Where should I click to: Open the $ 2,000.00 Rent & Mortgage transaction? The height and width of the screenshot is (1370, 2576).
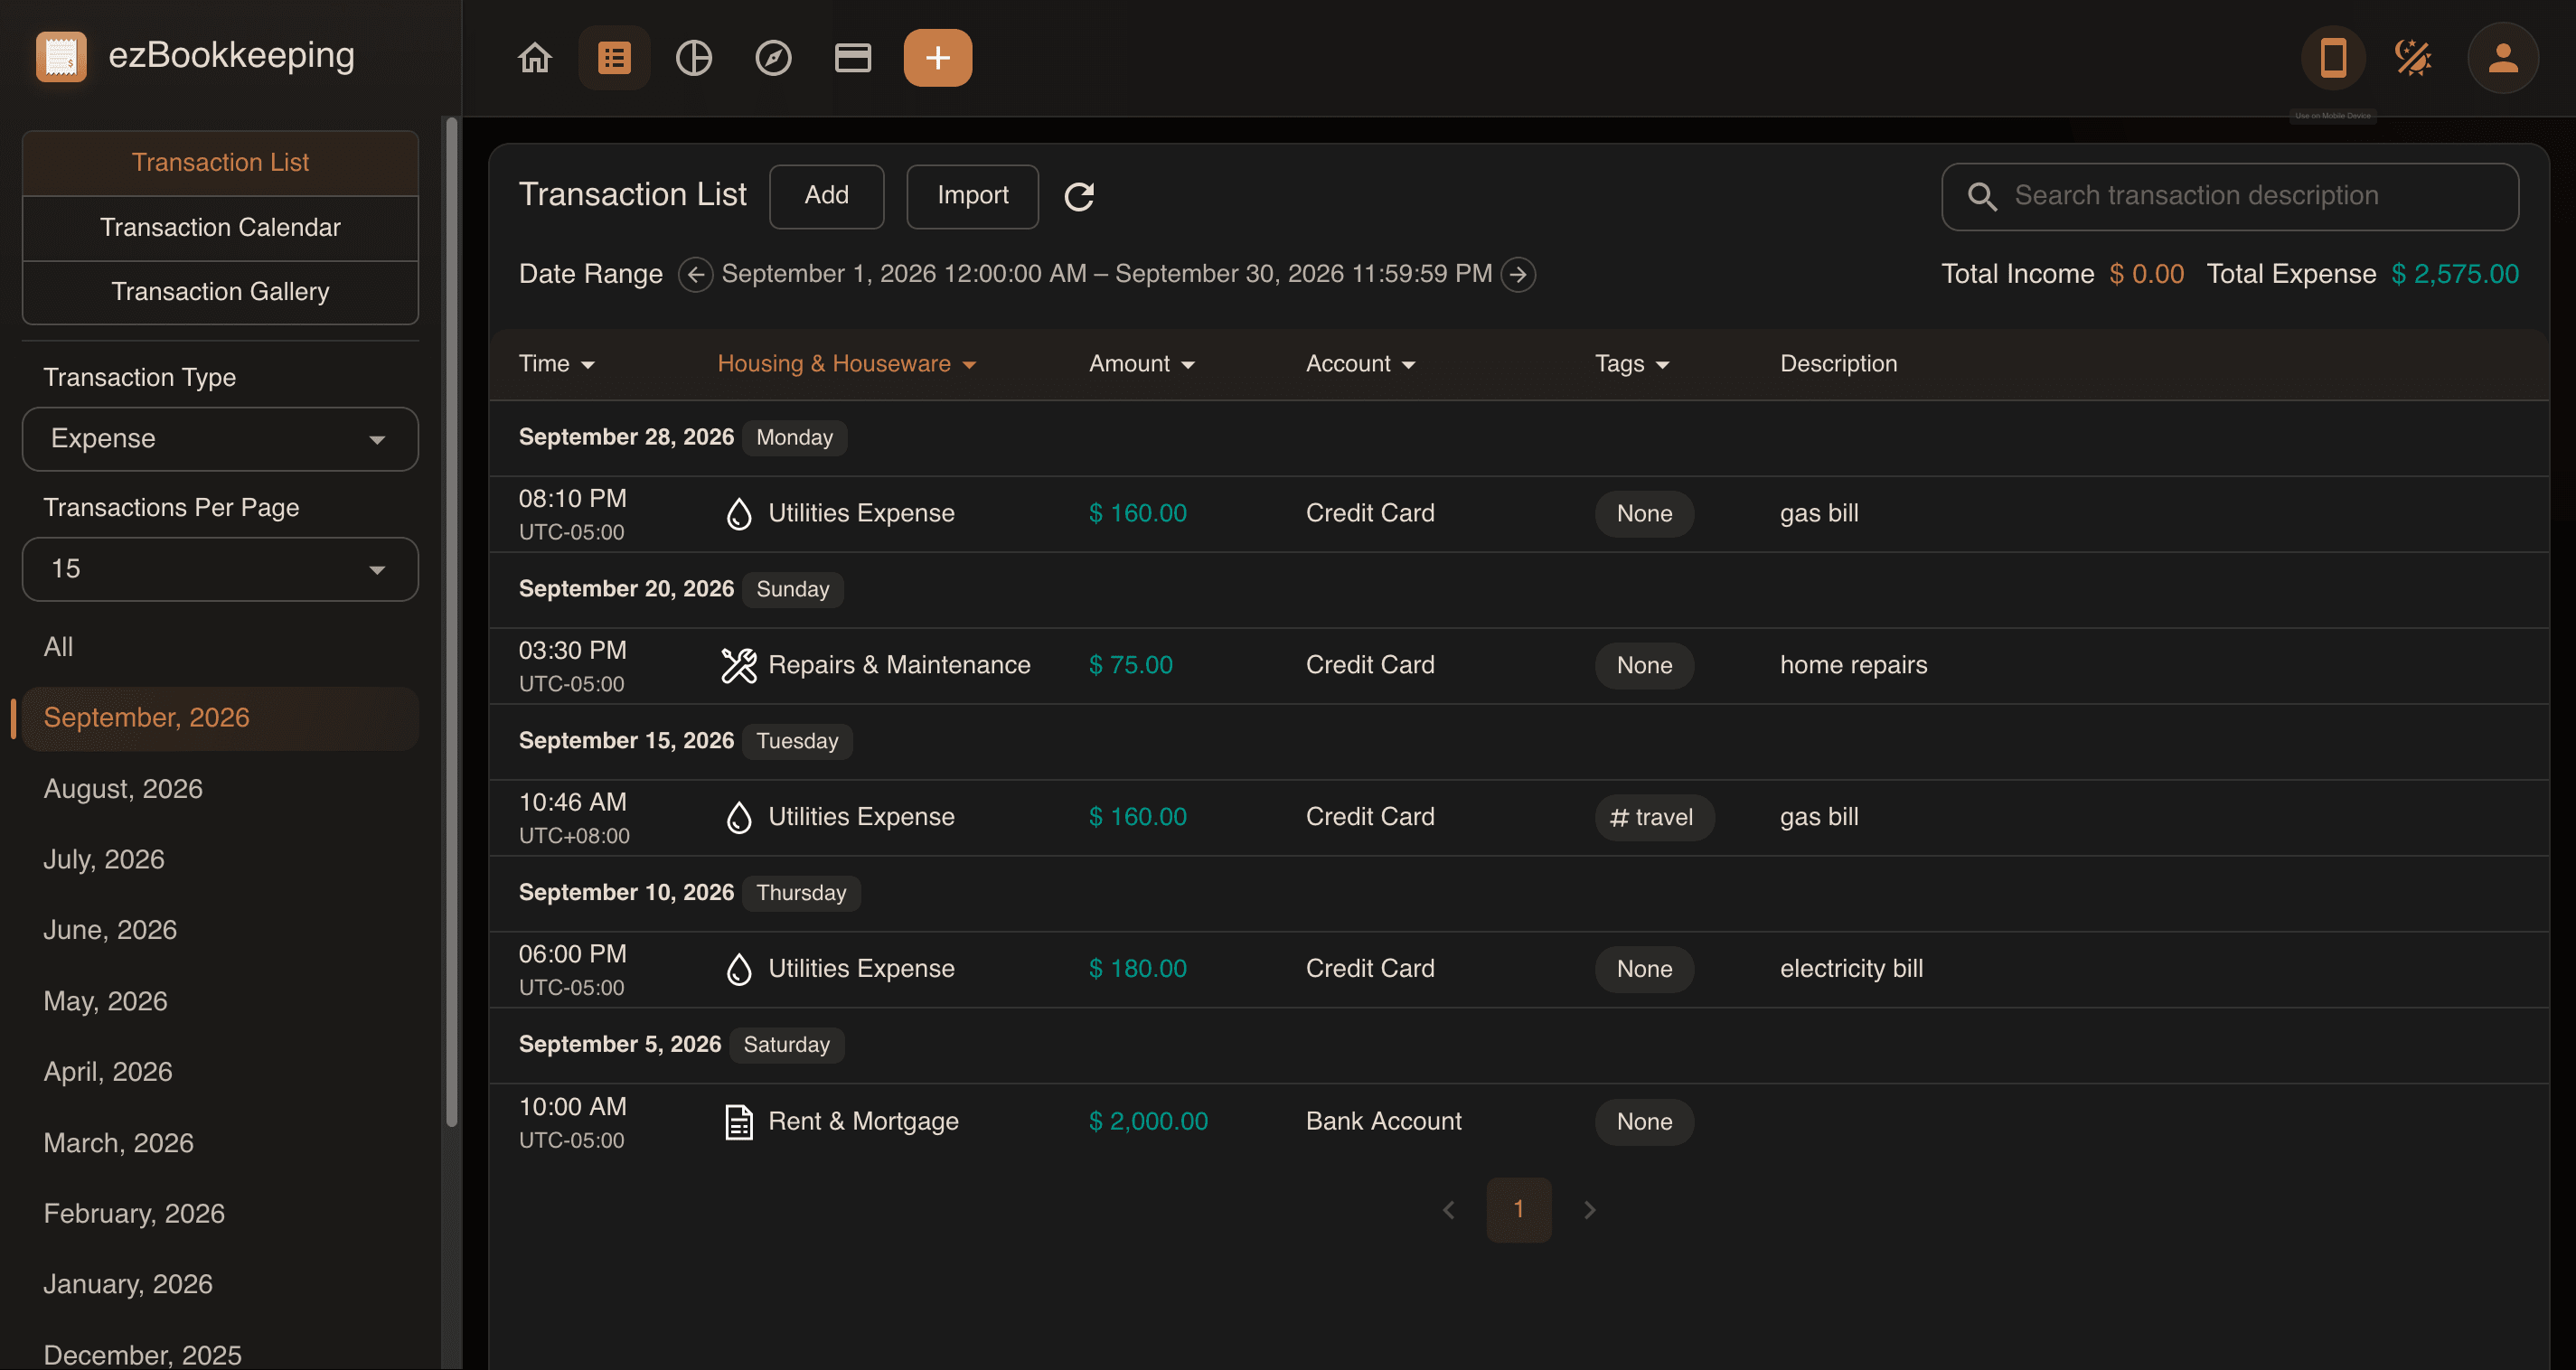[1518, 1122]
